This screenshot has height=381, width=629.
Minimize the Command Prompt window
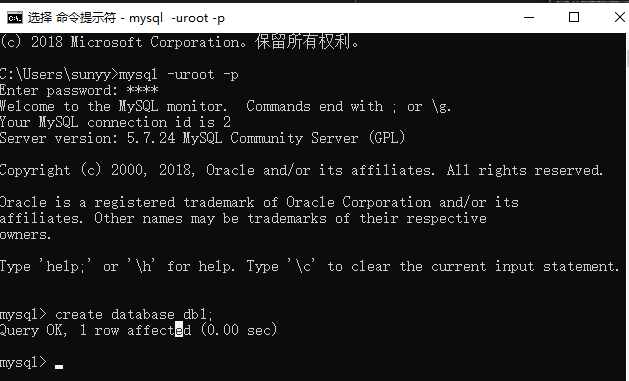tap(529, 18)
